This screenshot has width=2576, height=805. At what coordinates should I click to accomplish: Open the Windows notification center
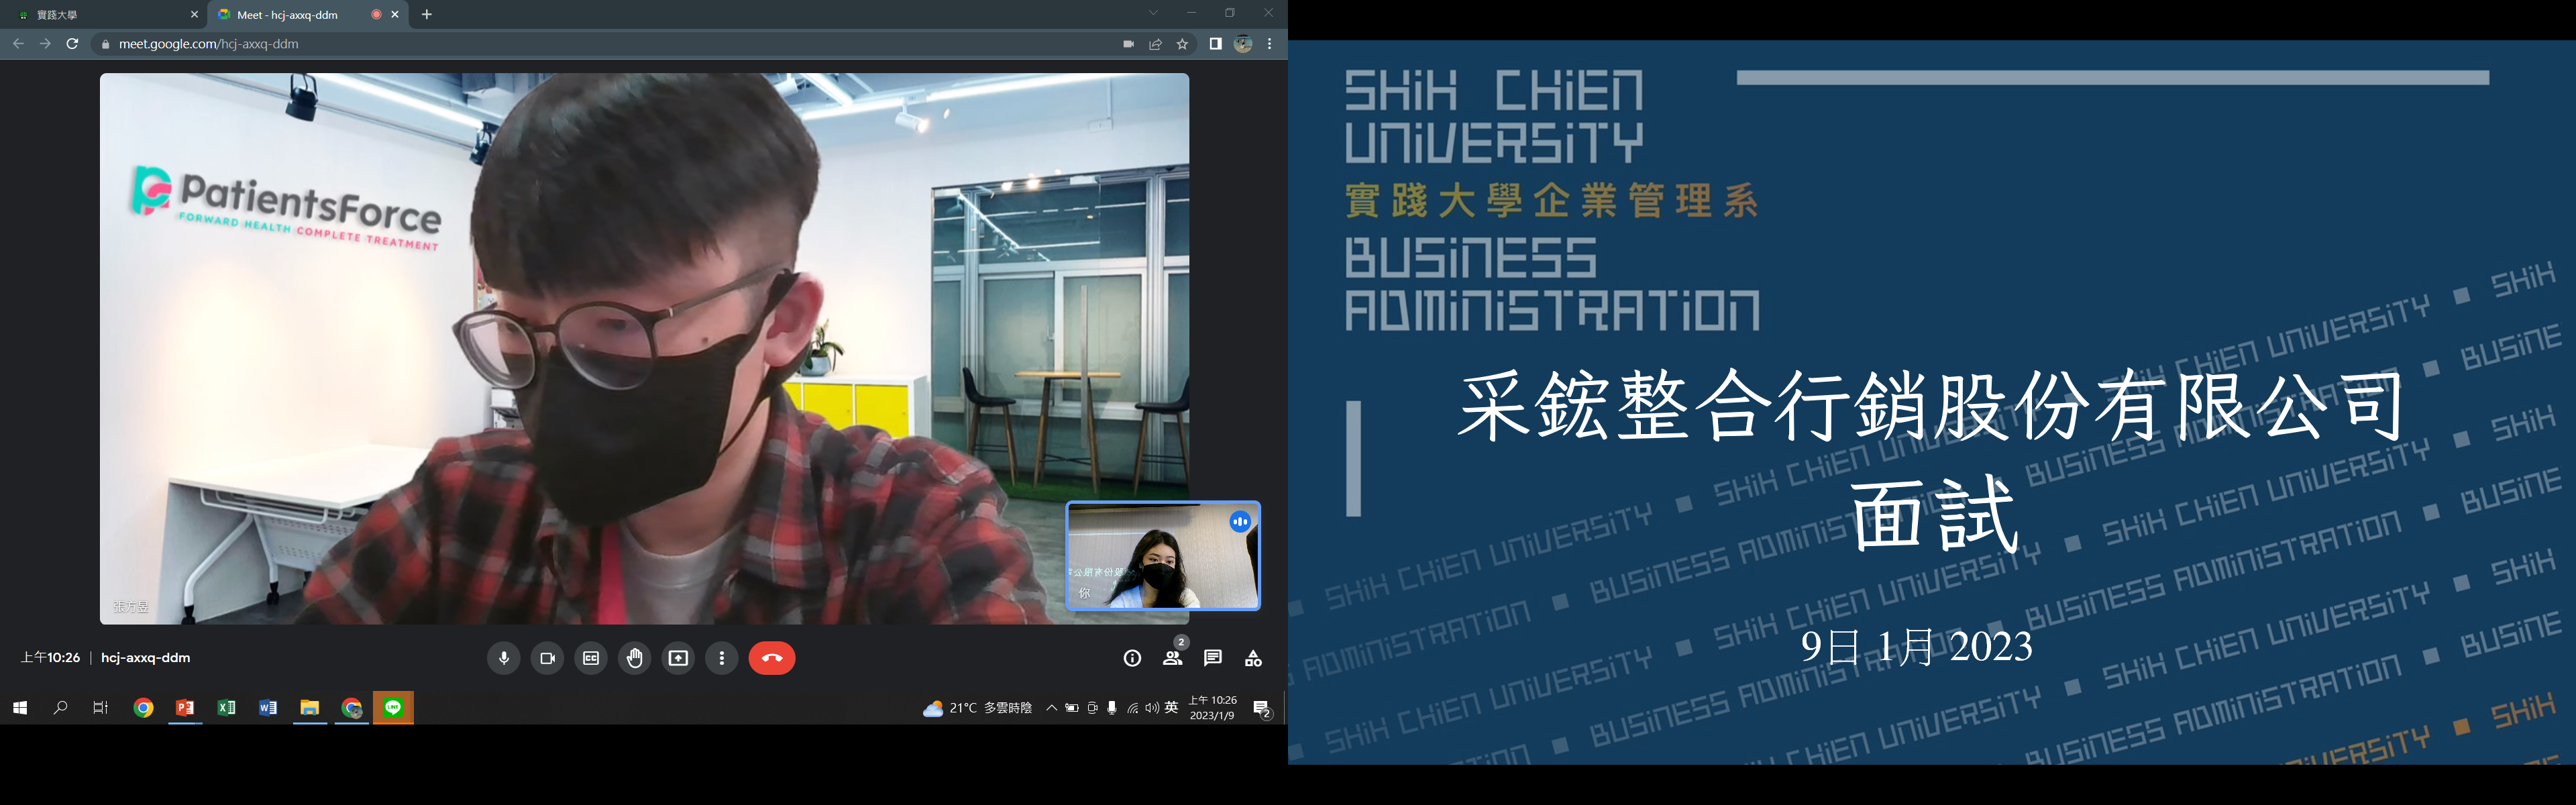coord(1262,709)
